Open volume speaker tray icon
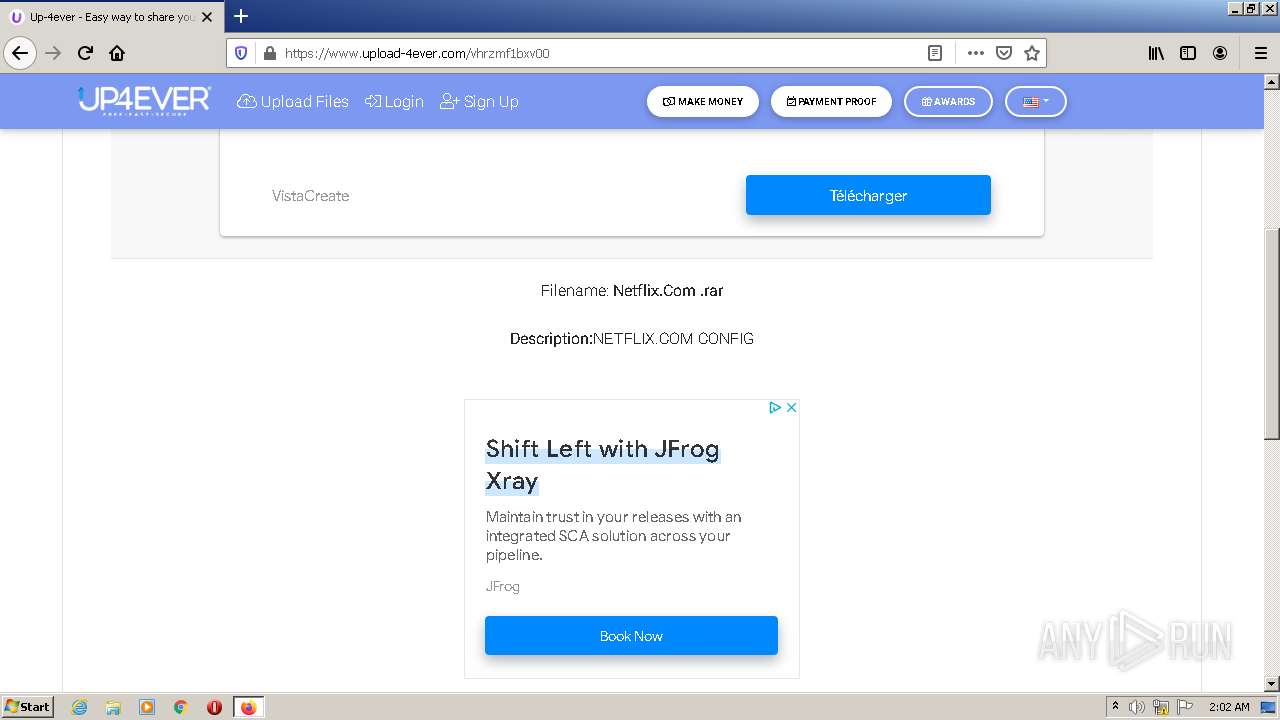The height and width of the screenshot is (720, 1280). (x=1136, y=707)
